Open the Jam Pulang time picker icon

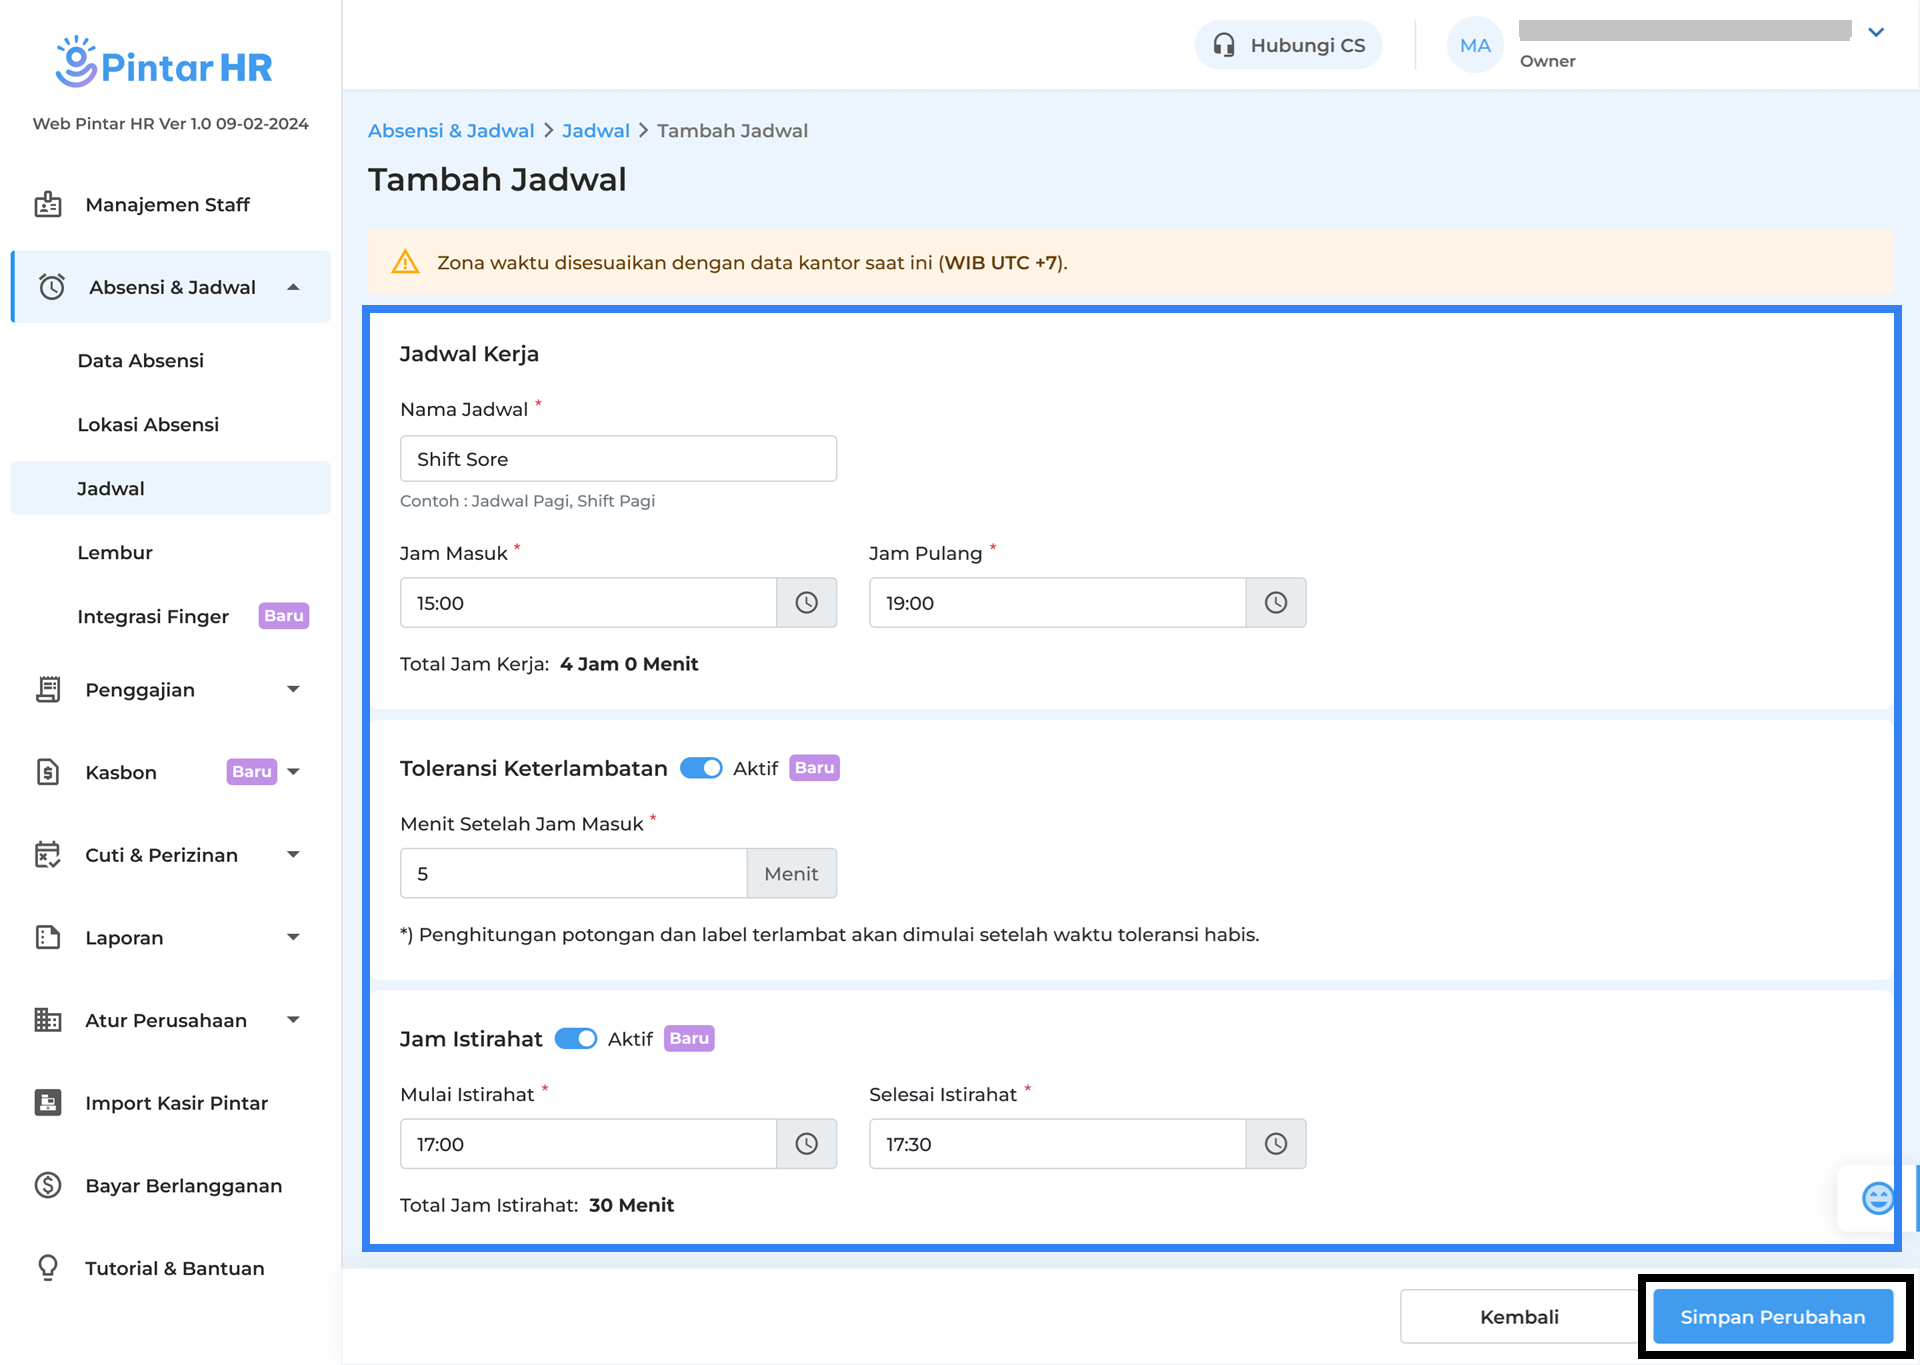(1275, 603)
